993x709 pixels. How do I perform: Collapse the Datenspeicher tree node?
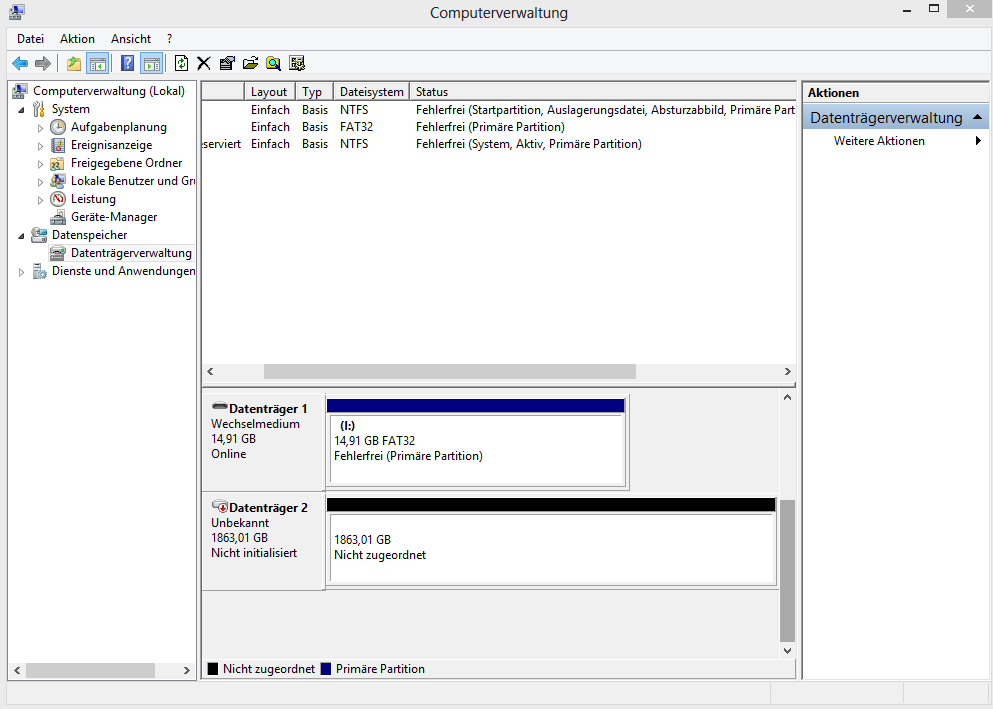22,236
